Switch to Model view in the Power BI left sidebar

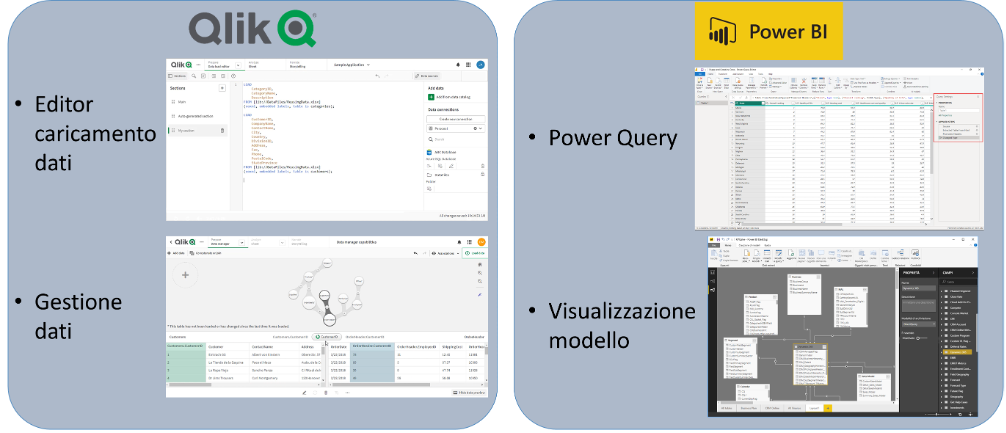point(712,290)
